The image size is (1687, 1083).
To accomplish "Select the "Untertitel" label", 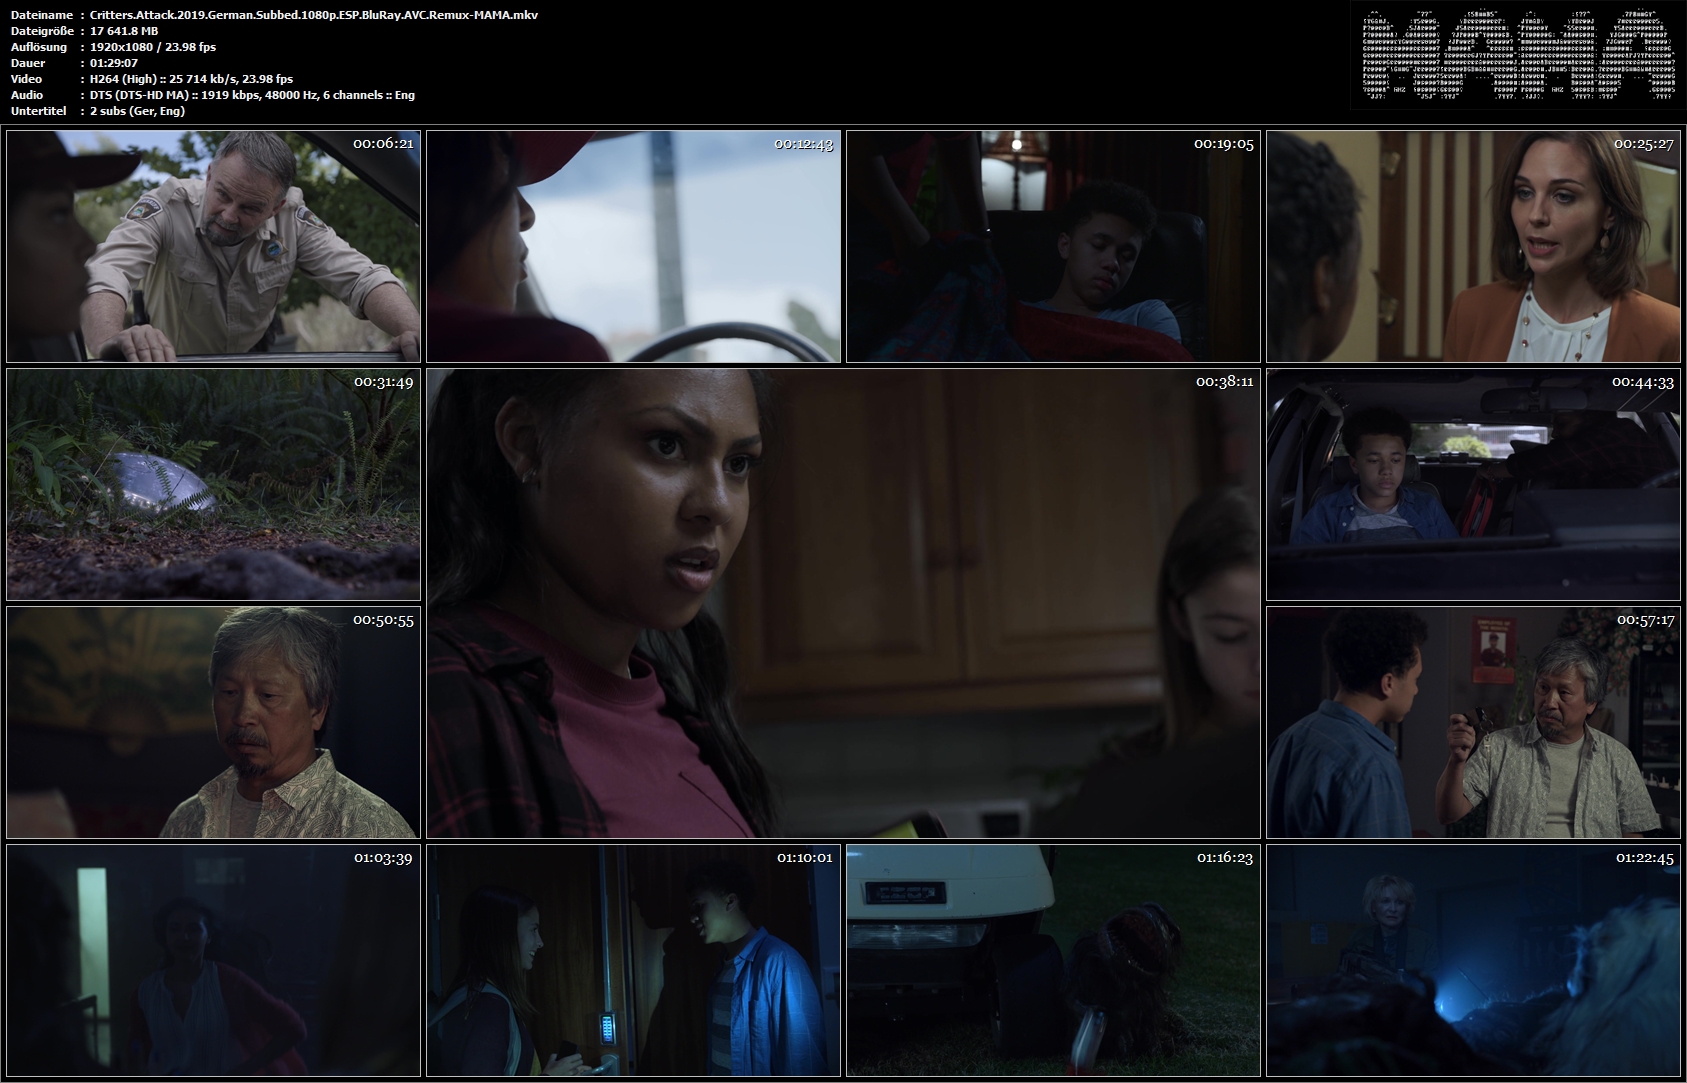I will [40, 111].
